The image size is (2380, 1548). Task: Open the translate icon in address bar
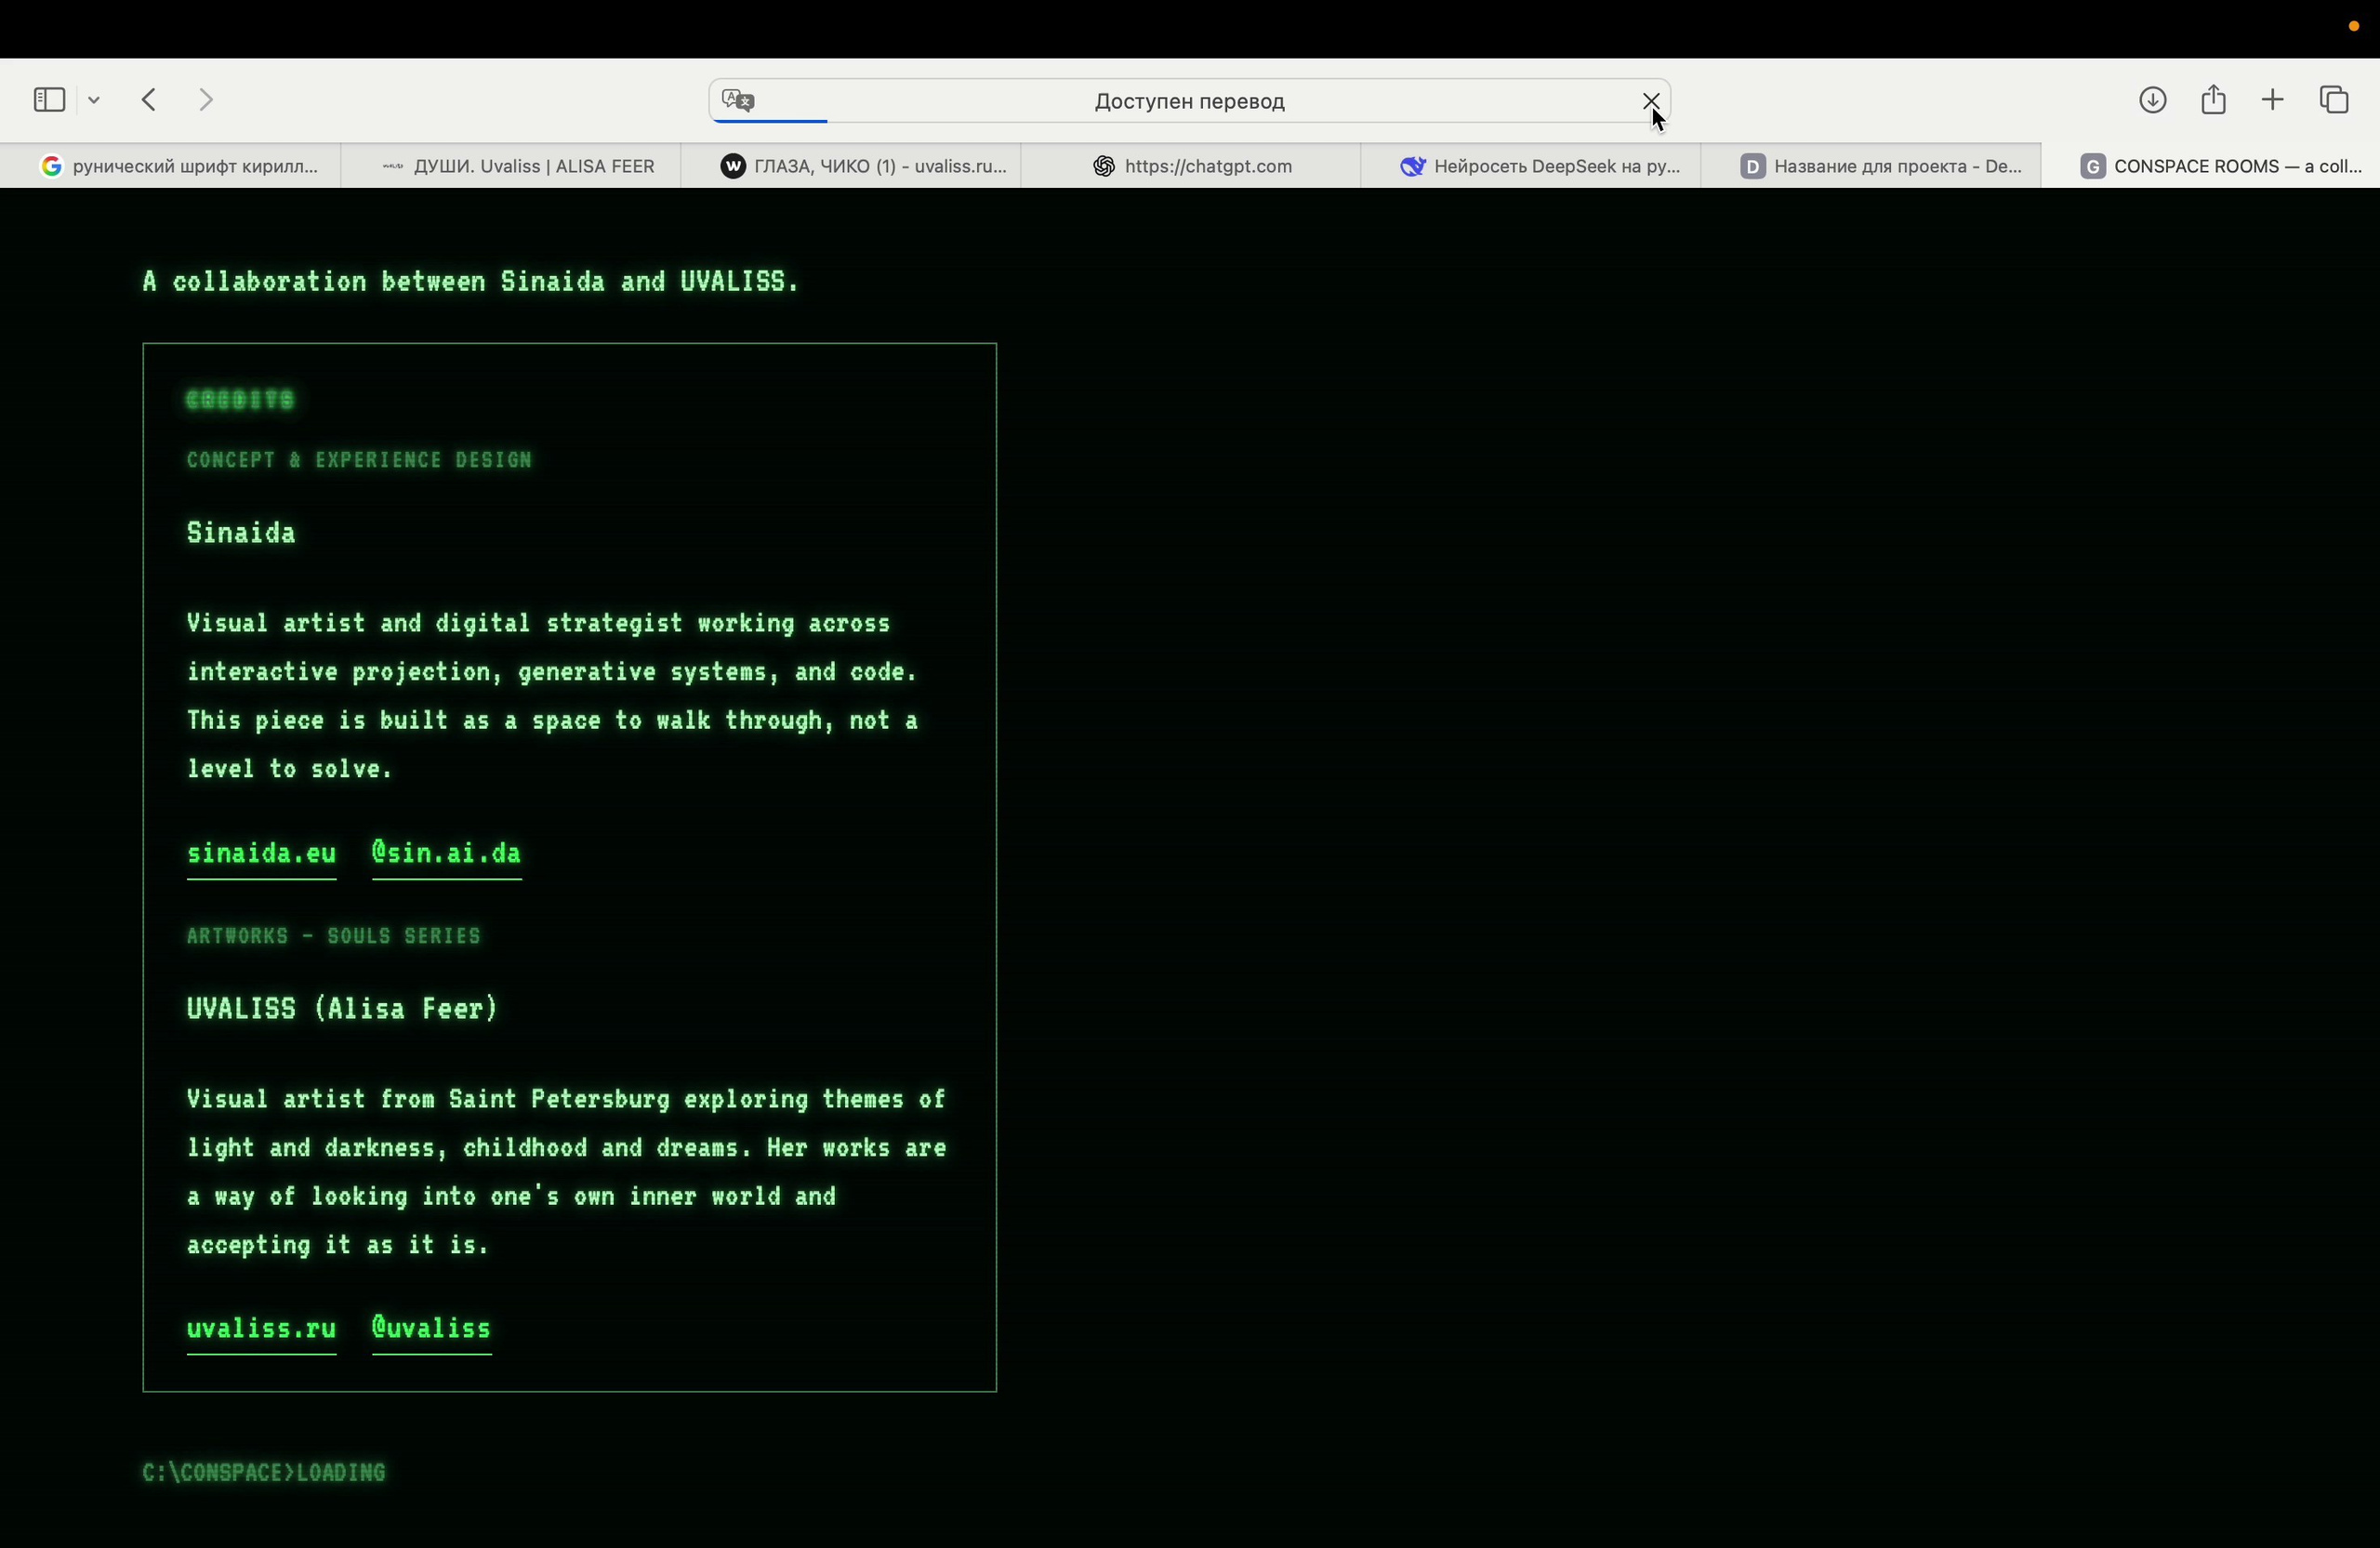tap(739, 101)
